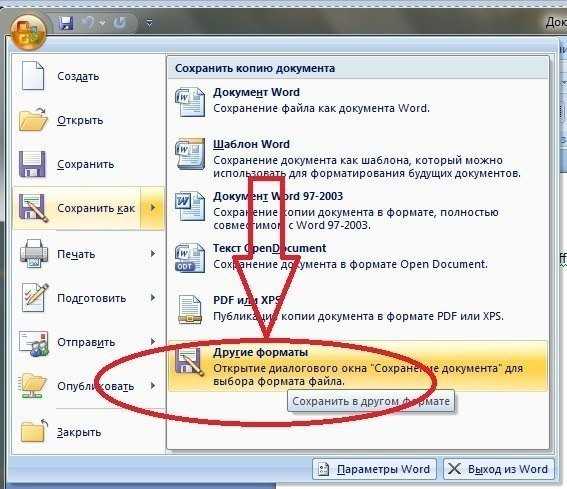Choose Печать in the Office menu
567x489 pixels.
tap(76, 254)
